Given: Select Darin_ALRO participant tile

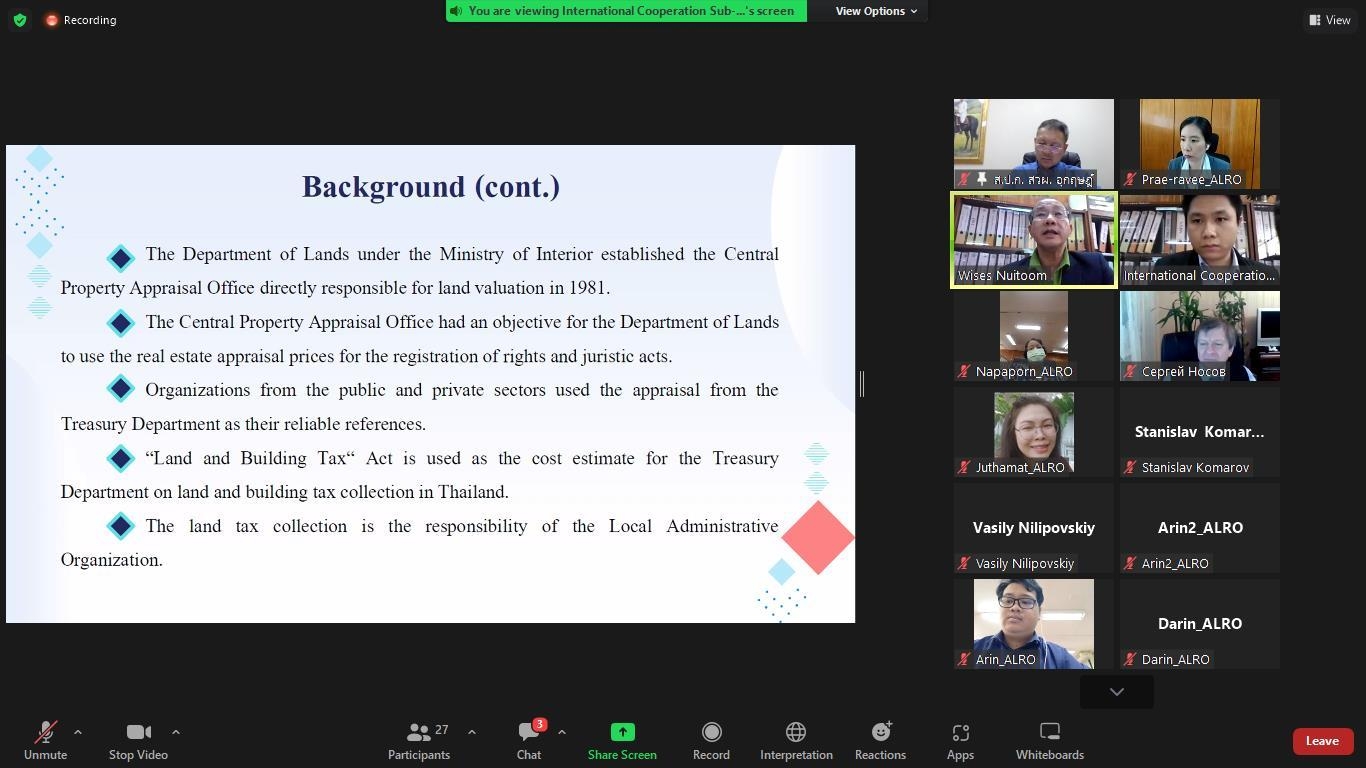Looking at the screenshot, I should [x=1200, y=624].
